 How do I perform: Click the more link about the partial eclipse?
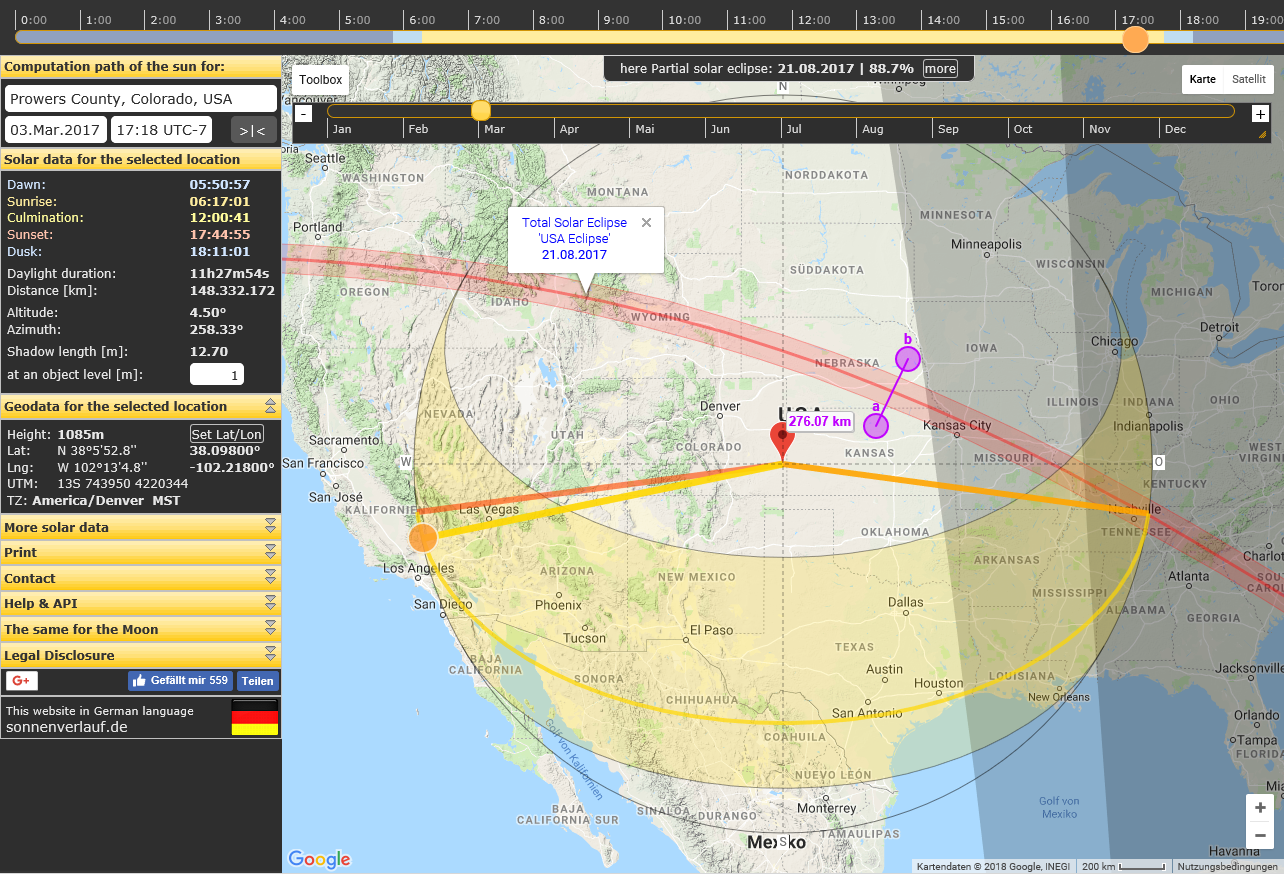point(939,68)
